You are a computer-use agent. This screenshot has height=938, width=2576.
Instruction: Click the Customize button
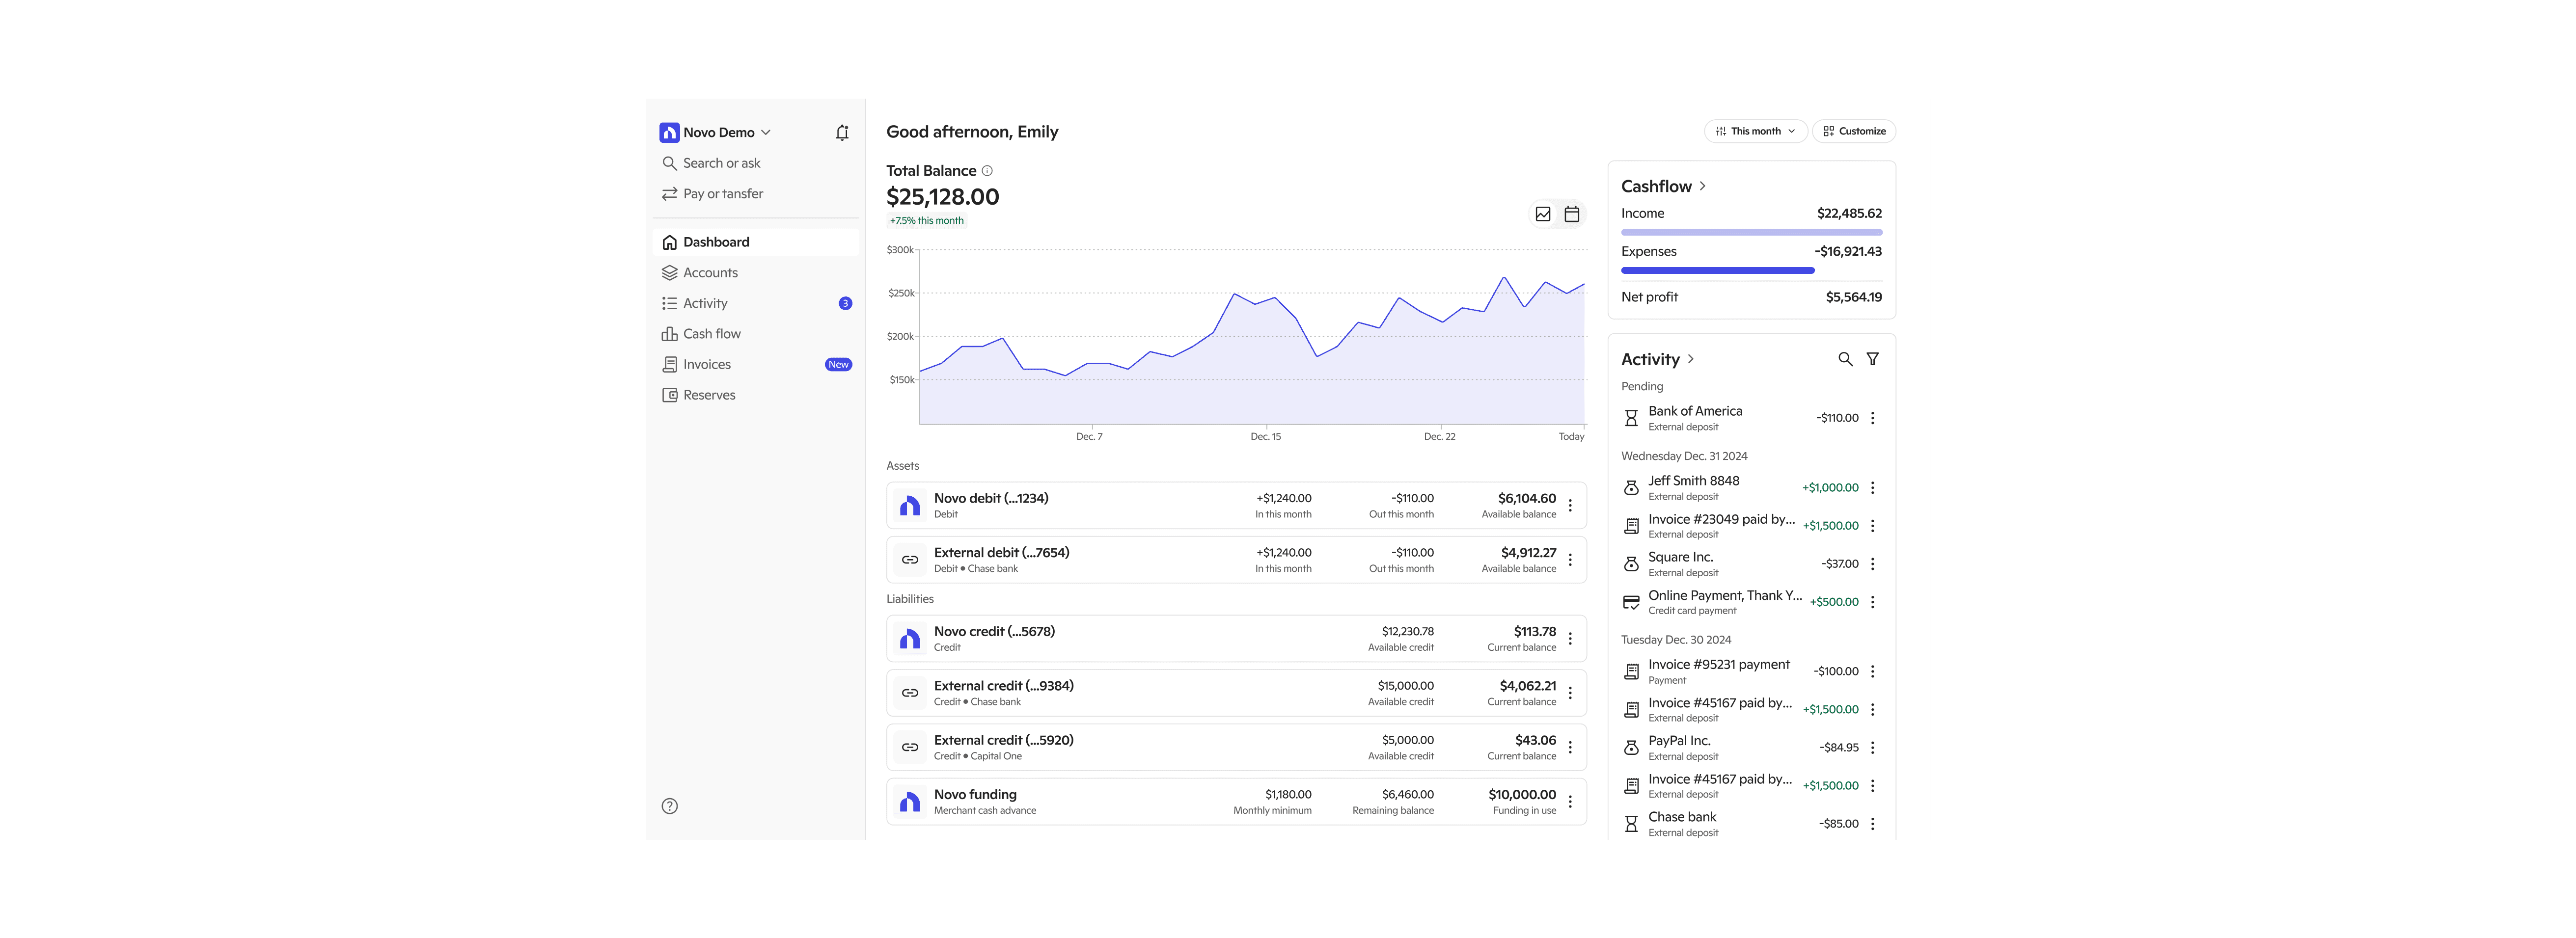[x=1854, y=131]
